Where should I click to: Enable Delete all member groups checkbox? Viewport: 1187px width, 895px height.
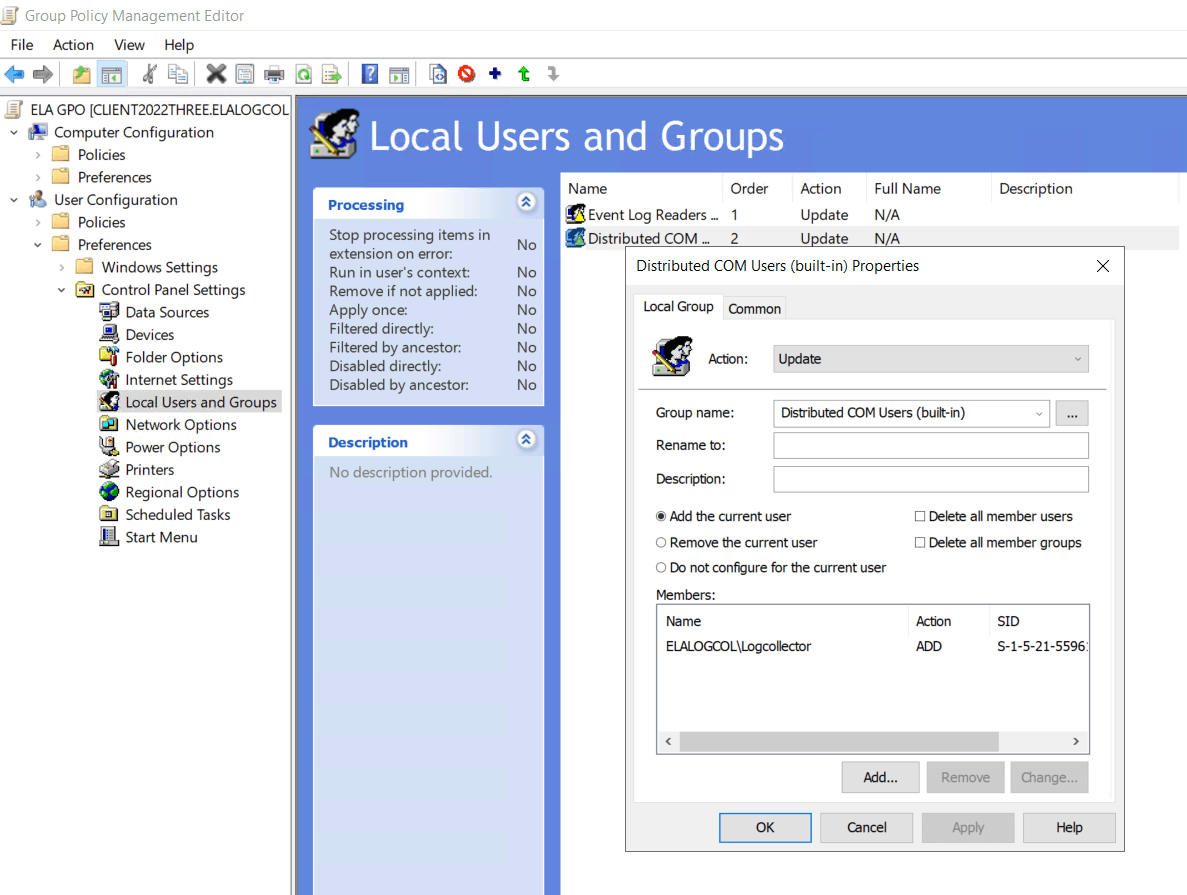coord(920,543)
